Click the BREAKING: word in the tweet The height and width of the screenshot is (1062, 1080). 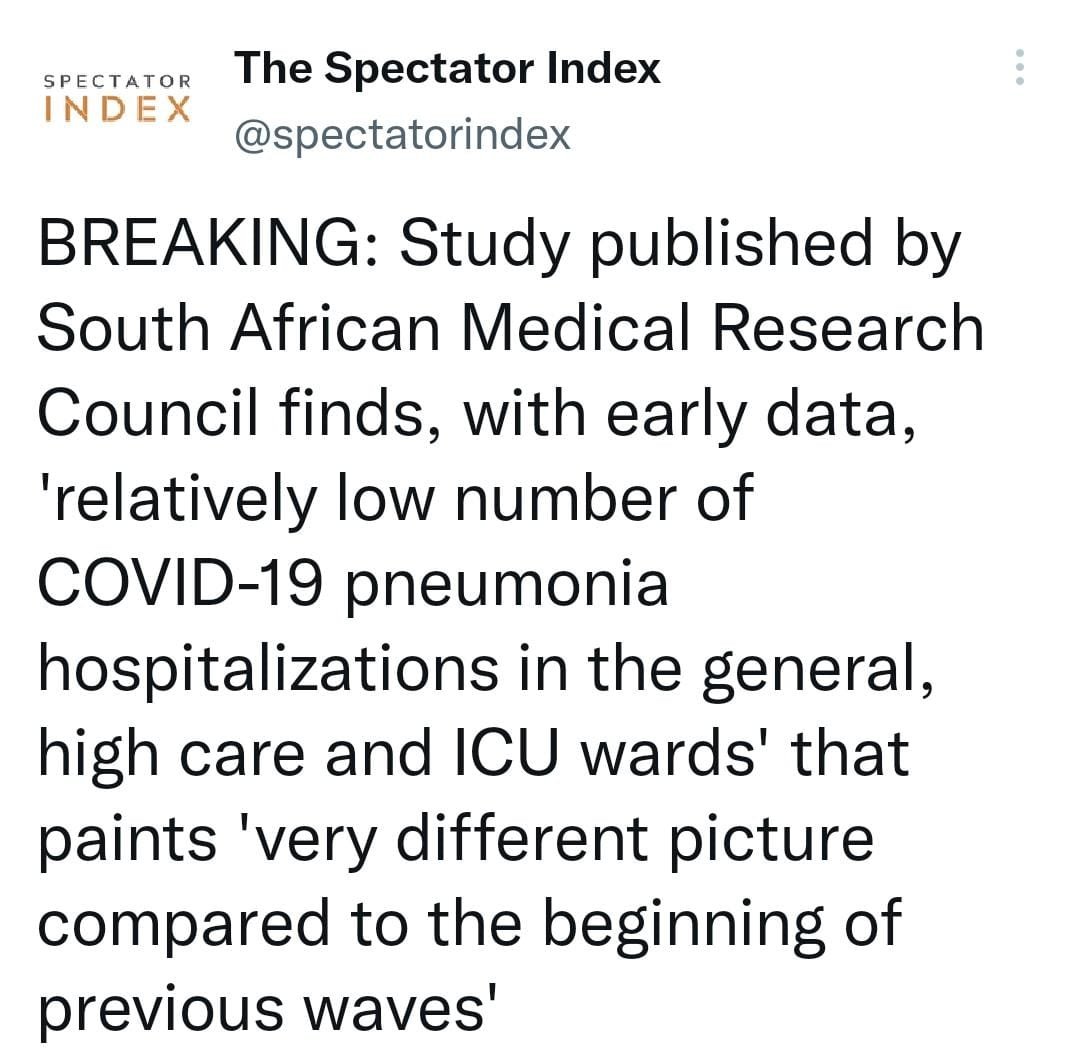click(207, 243)
